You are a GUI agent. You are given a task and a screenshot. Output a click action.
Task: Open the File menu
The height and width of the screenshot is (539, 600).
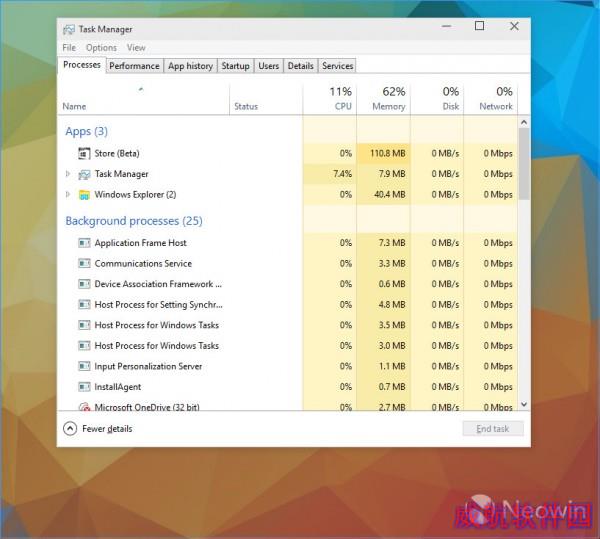pos(69,48)
